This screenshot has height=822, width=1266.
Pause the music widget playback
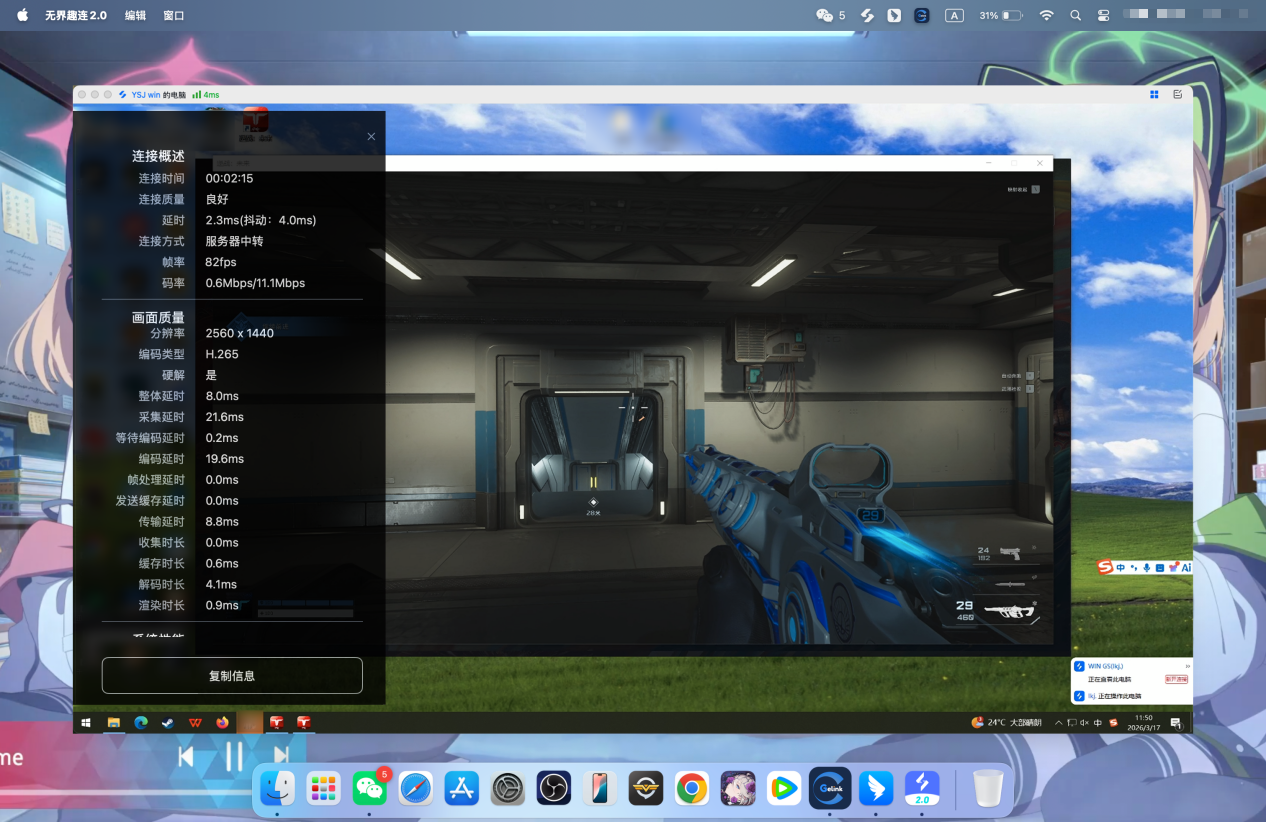click(x=233, y=757)
